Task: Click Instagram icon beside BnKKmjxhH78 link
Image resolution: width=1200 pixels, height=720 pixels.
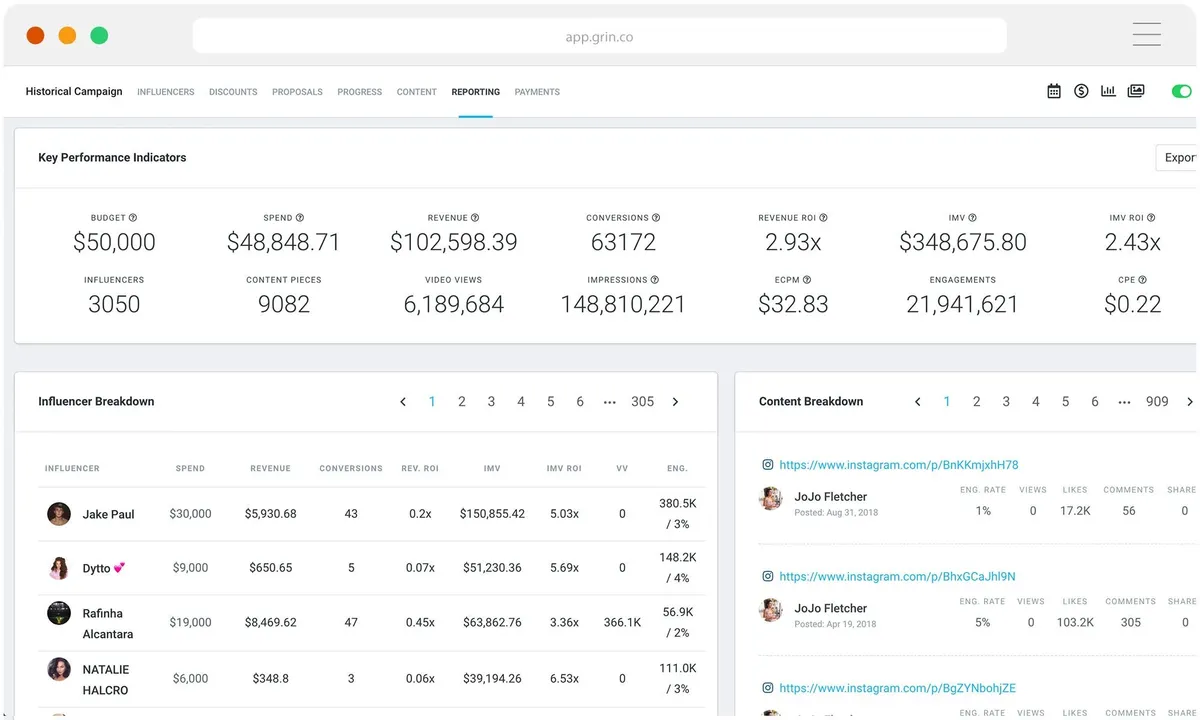Action: (768, 465)
